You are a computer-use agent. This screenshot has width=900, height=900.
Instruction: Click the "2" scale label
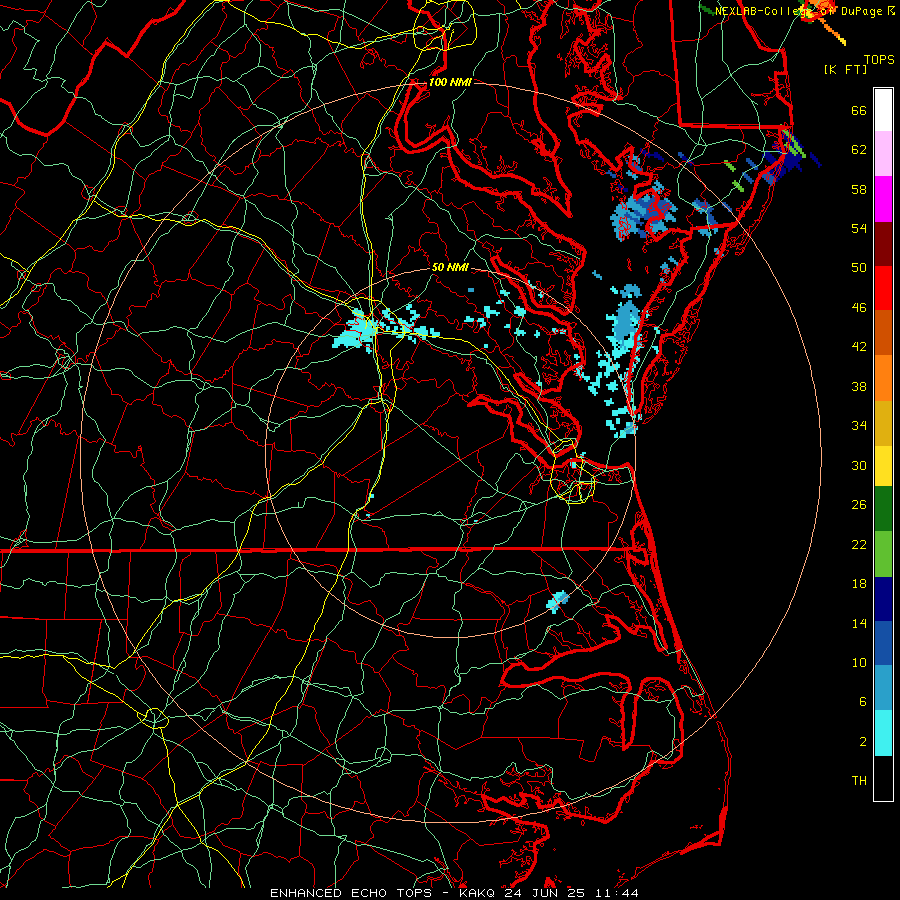[x=863, y=742]
